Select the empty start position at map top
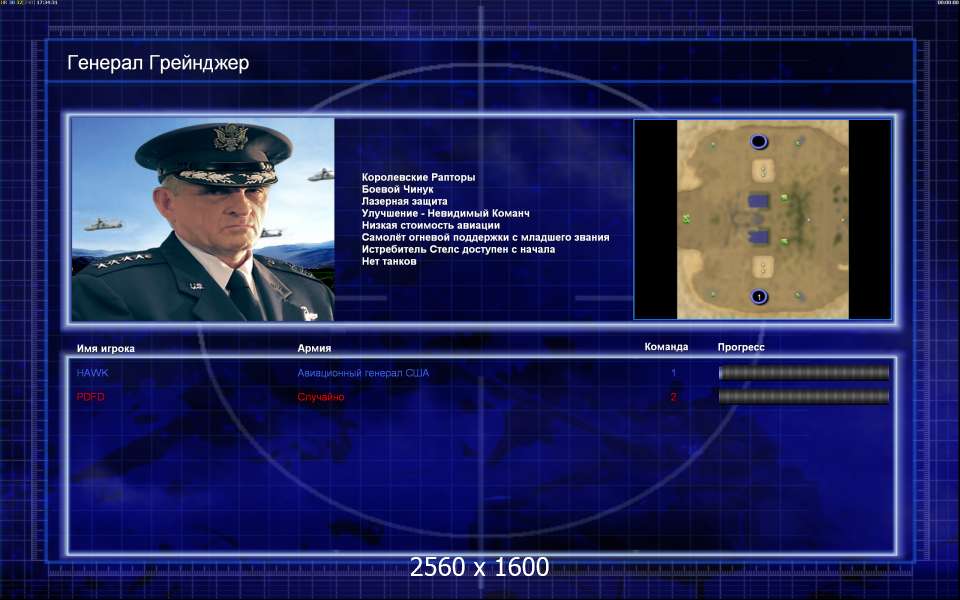The image size is (960, 600). pos(758,142)
